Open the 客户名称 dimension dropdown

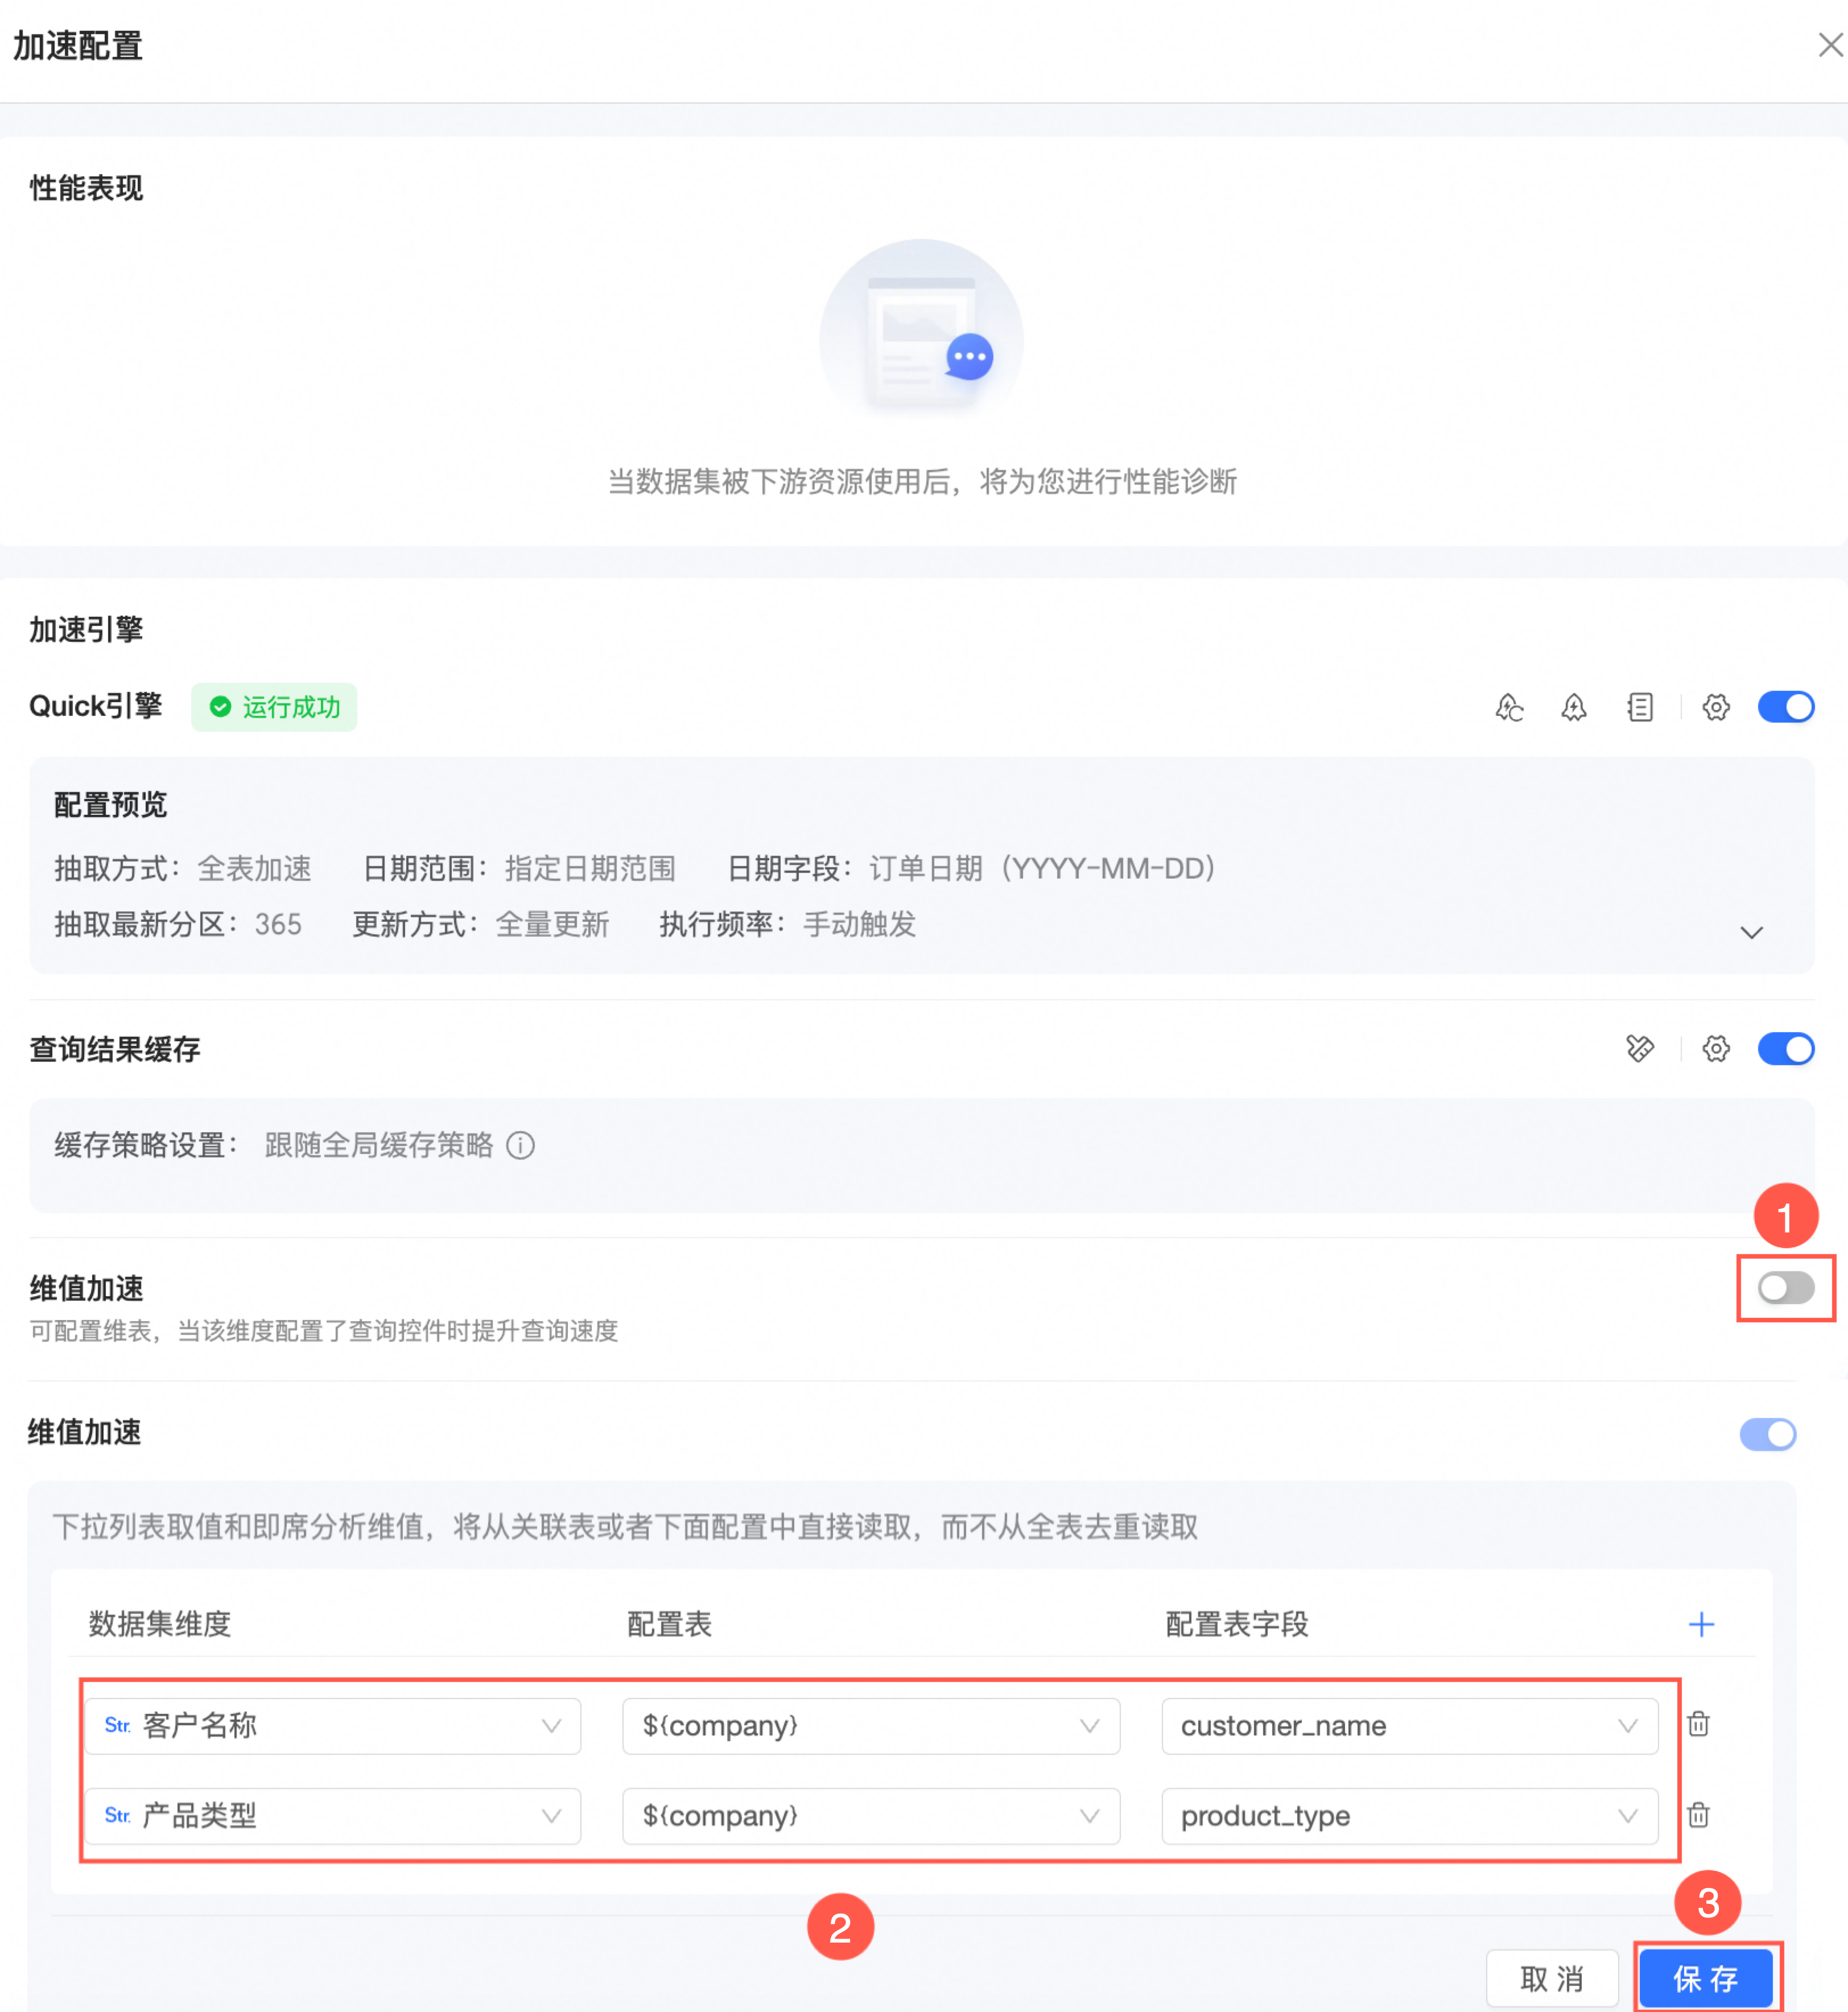coord(332,1726)
